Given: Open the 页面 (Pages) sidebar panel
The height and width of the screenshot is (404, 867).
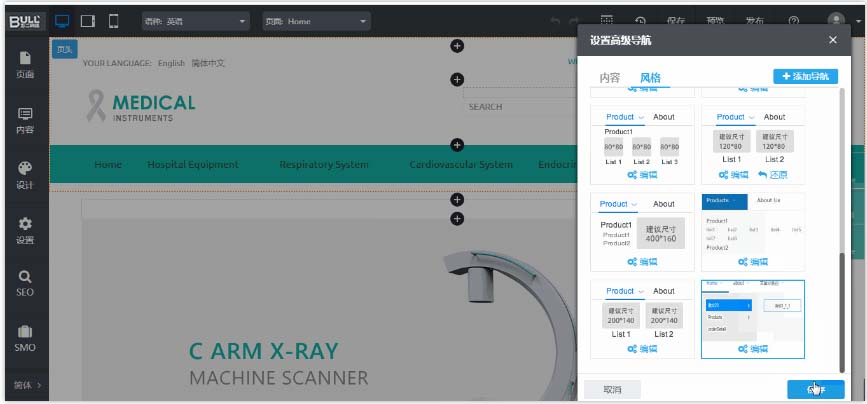Looking at the screenshot, I should (25, 65).
